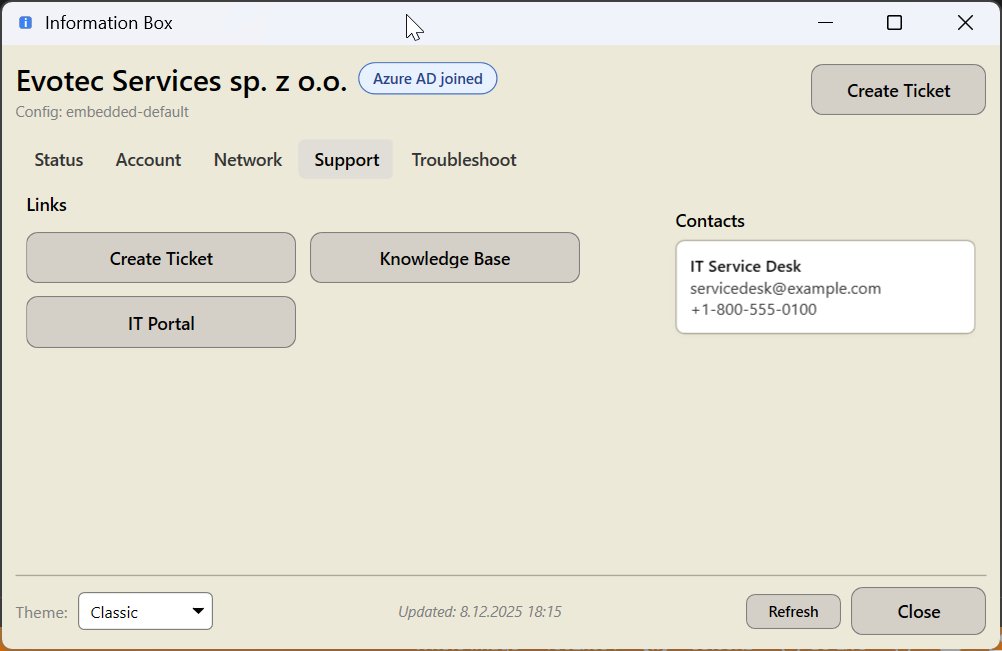Click the IT Service Desk contact card
Screen dimensions: 1002x651
pos(825,287)
